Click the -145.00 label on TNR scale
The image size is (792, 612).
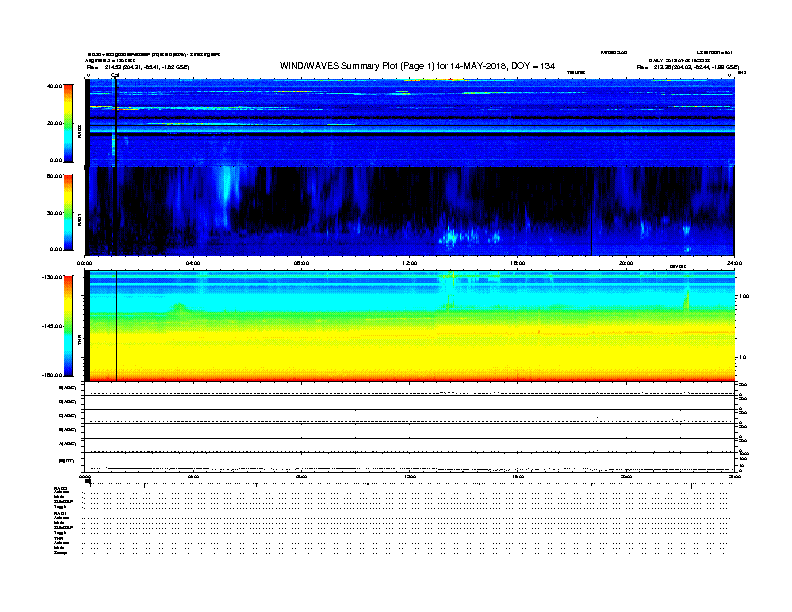click(53, 326)
